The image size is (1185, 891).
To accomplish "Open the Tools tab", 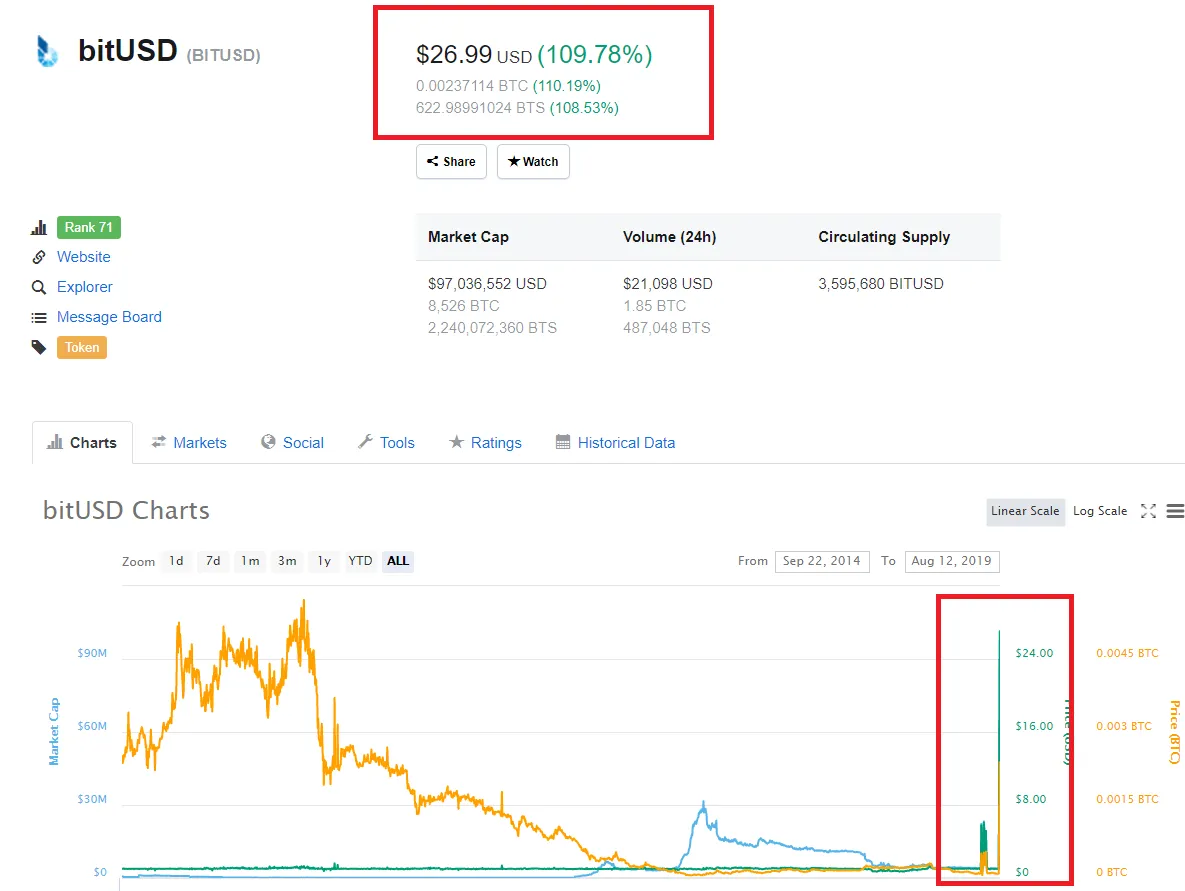I will (386, 443).
